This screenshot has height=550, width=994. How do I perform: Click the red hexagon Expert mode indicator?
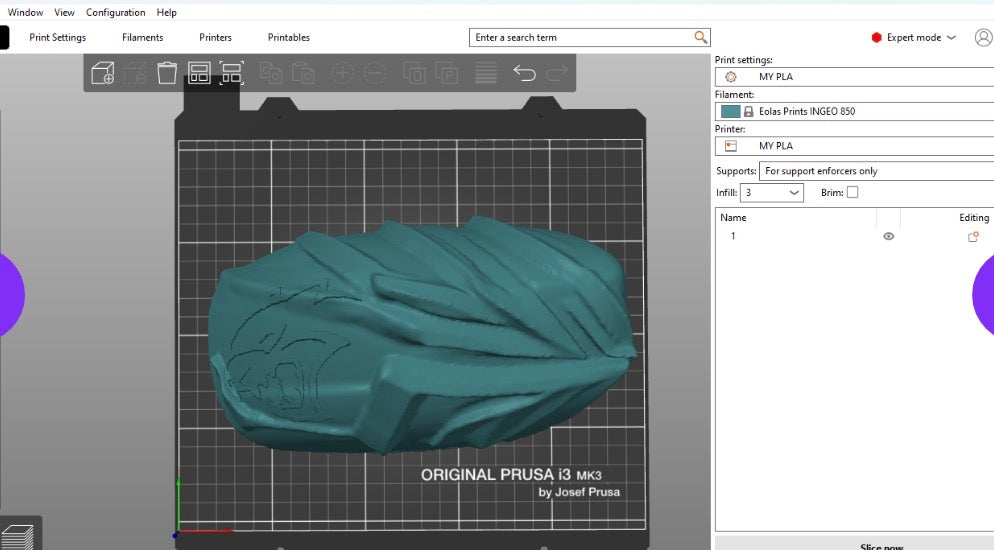877,37
